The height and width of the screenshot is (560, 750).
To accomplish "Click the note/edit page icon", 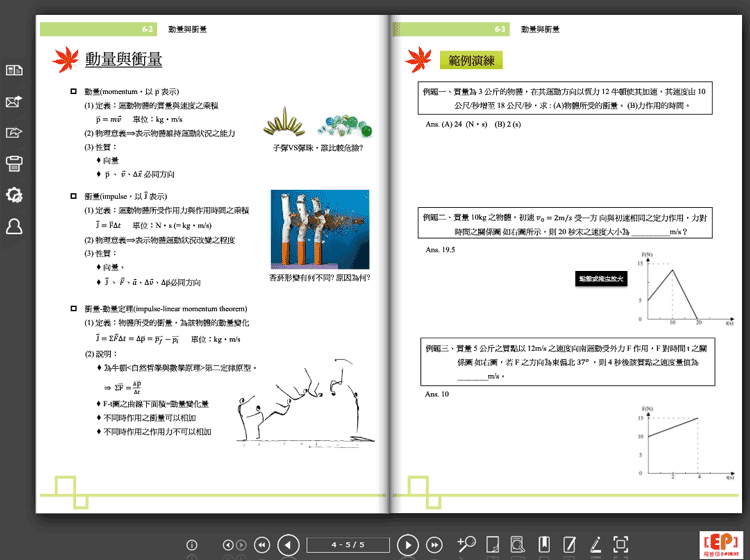I will 569,545.
